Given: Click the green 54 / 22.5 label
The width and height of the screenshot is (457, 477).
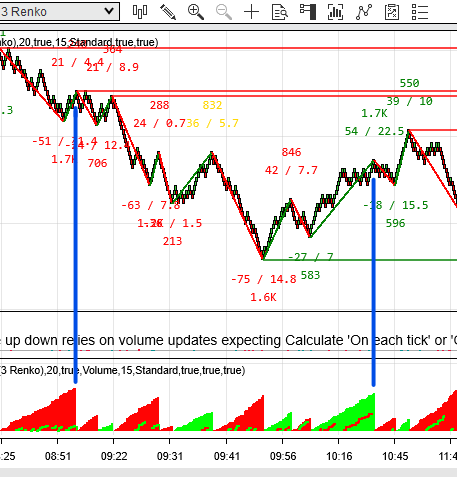Looking at the screenshot, I should pyautogui.click(x=374, y=131).
